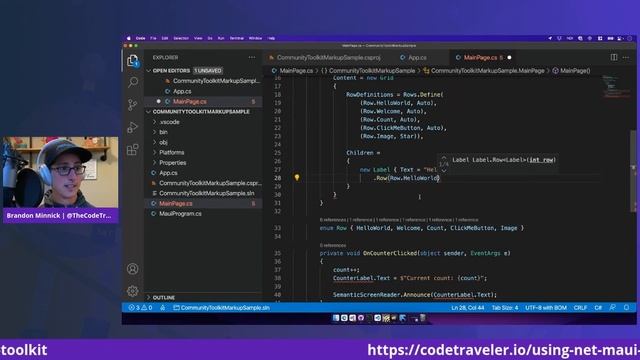Viewport: 640px width, 360px height.
Task: Open the Selection menu
Action: click(x=181, y=38)
